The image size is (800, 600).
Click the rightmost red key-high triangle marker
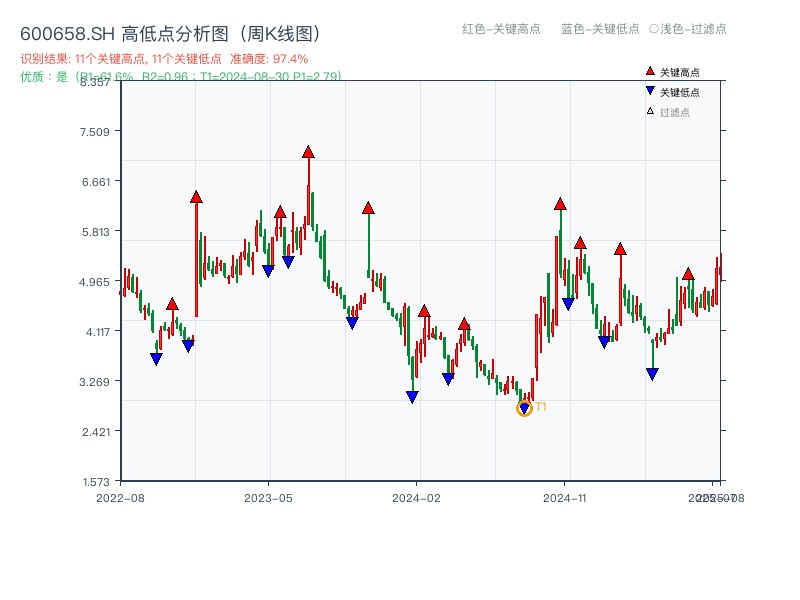(689, 272)
